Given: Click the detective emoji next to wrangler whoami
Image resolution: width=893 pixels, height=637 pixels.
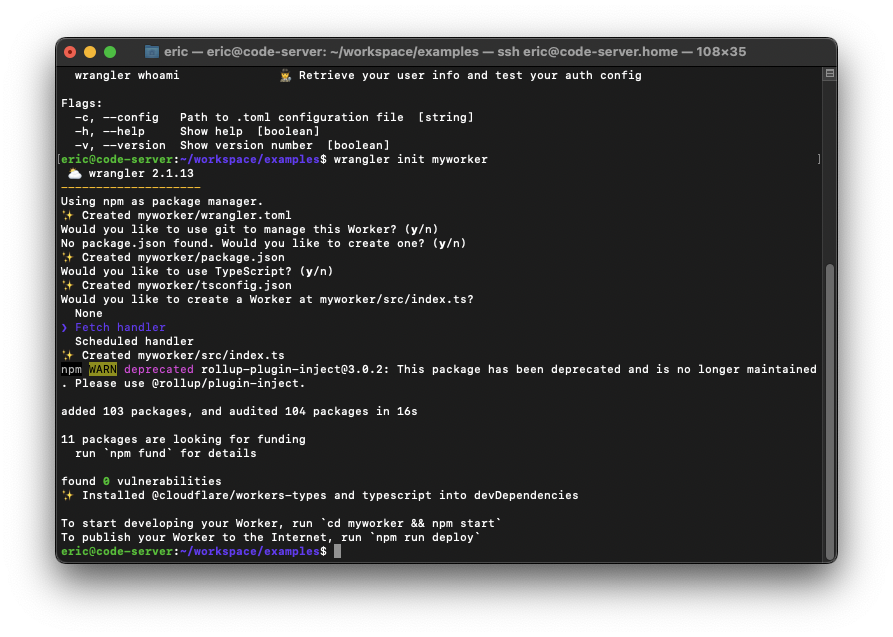Looking at the screenshot, I should [x=285, y=76].
